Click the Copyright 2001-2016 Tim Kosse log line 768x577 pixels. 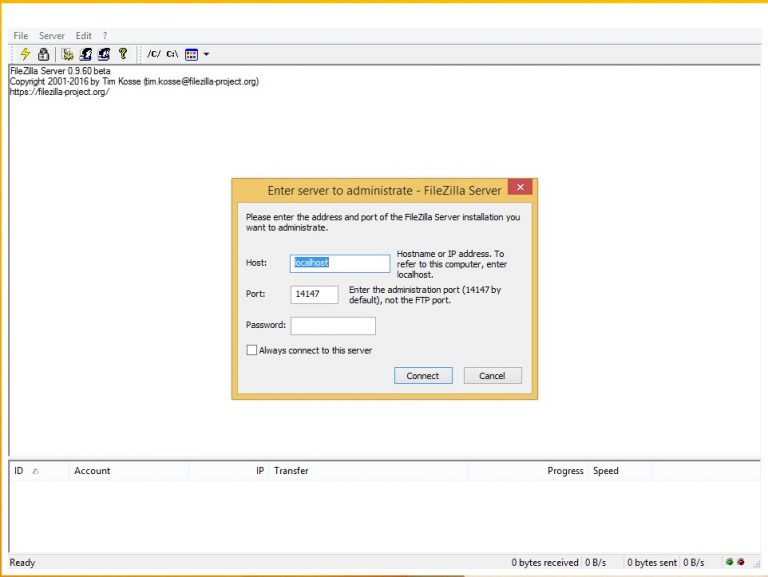[134, 82]
